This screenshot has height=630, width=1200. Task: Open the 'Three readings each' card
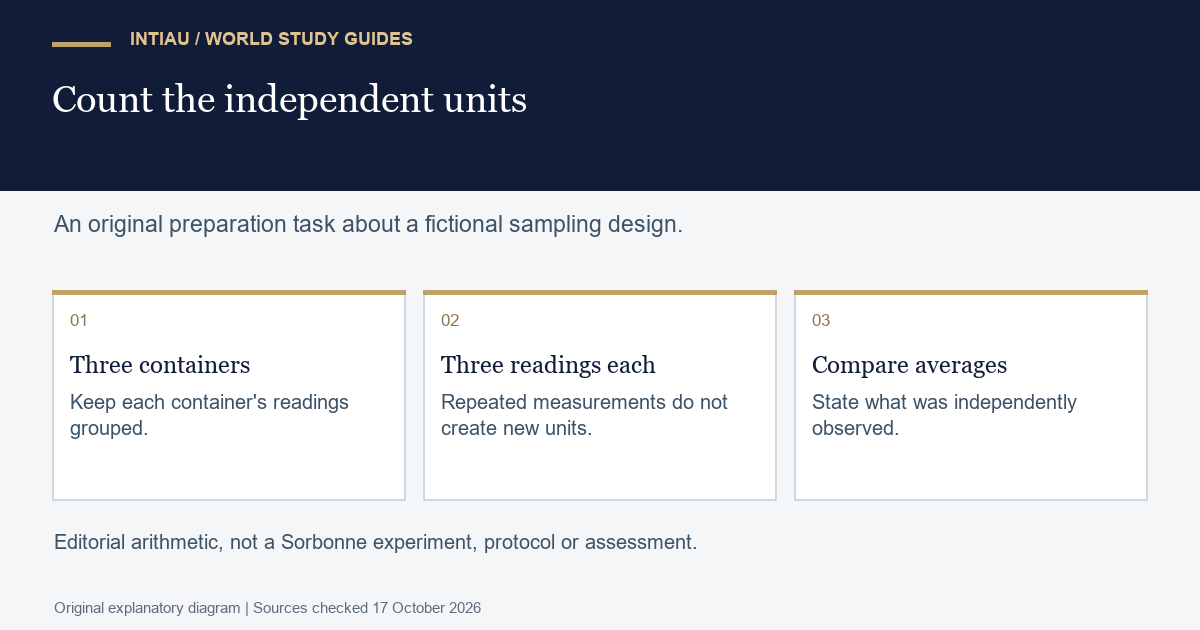[x=600, y=395]
